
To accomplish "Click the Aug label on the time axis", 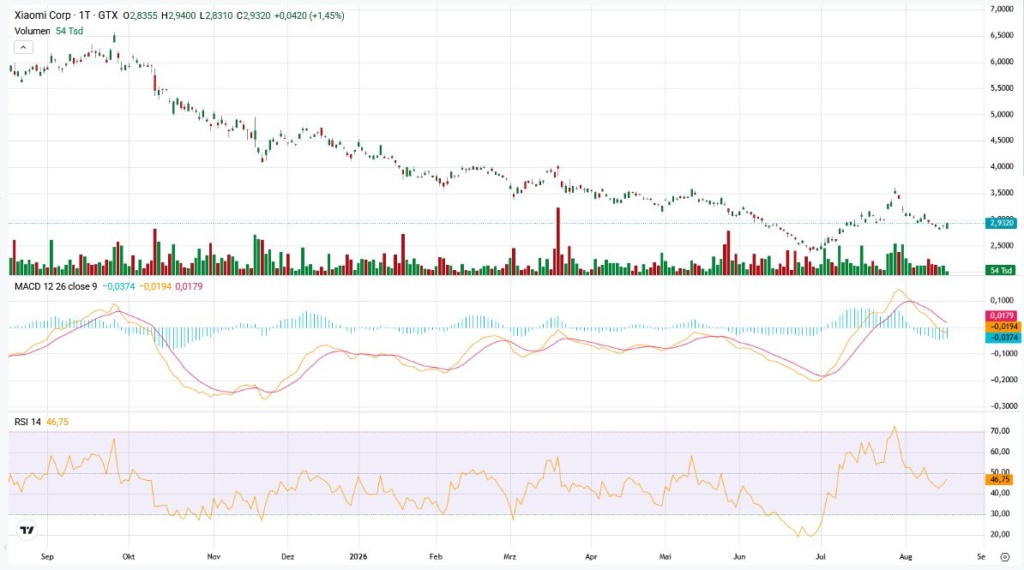I will [x=905, y=557].
